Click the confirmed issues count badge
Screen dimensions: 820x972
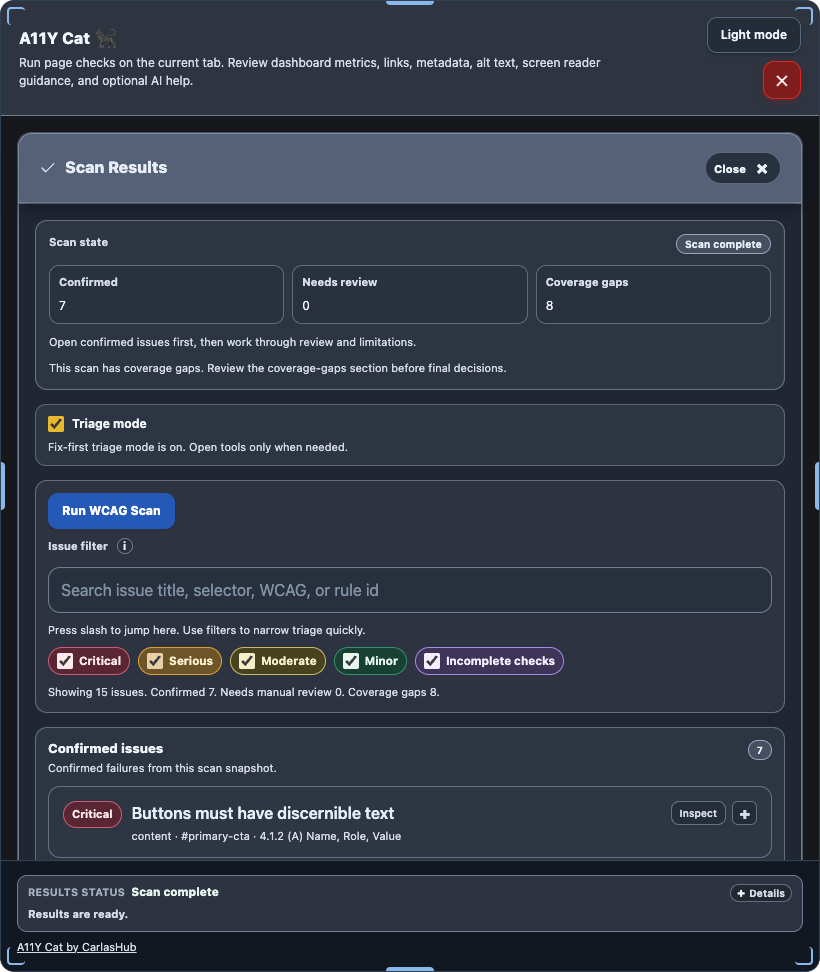point(759,750)
